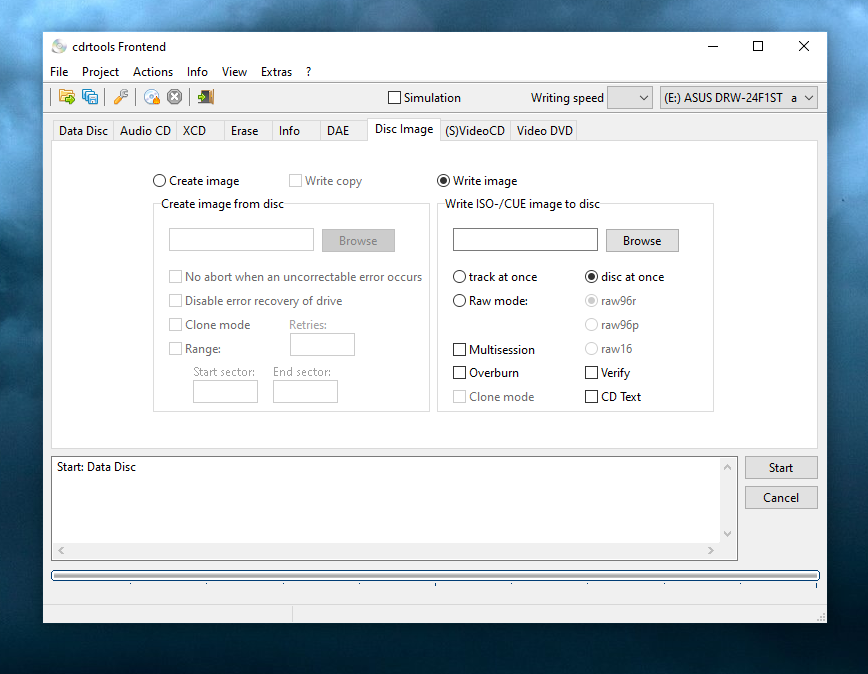
Task: Open the Actions menu
Action: point(153,72)
